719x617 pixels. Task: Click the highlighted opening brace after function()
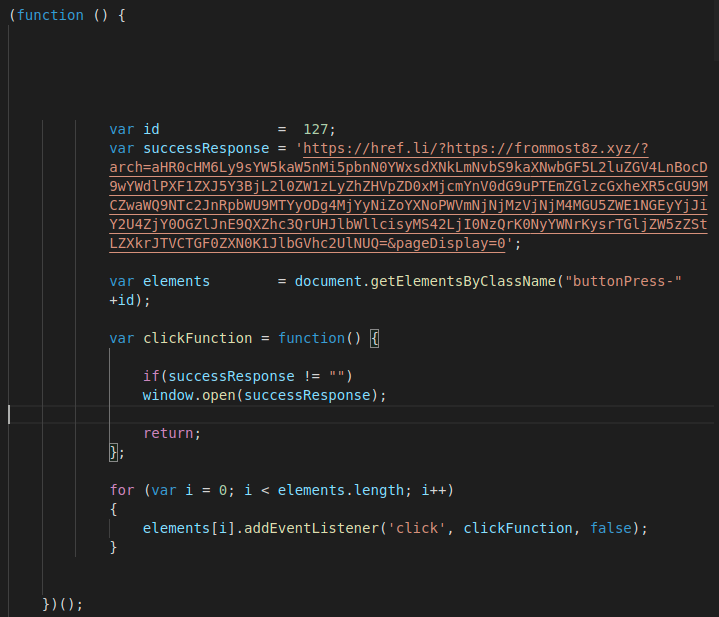375,338
